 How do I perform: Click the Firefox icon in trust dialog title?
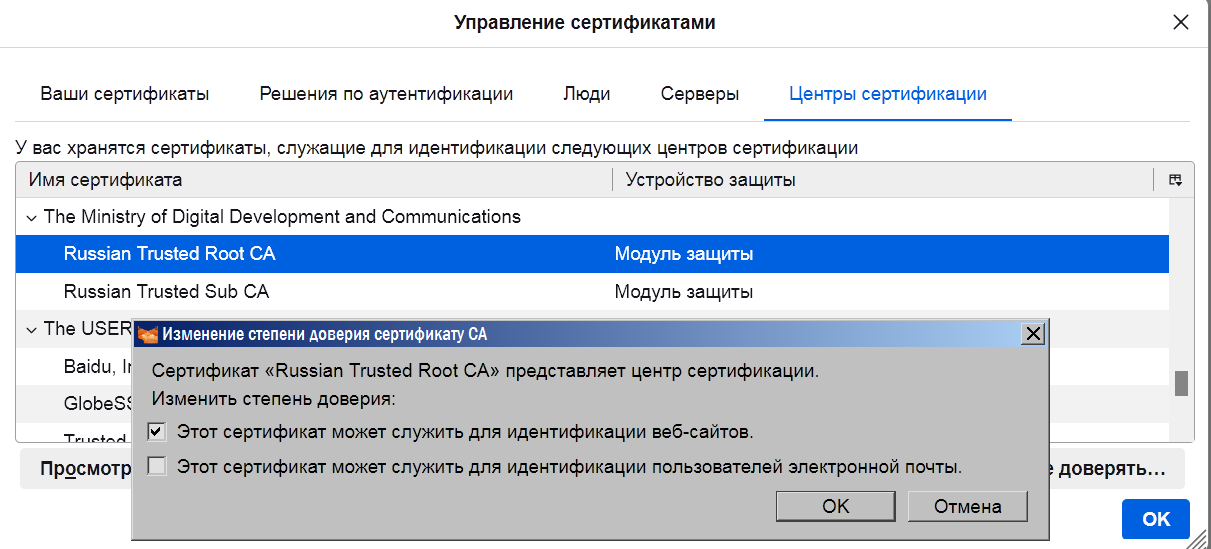click(x=148, y=334)
